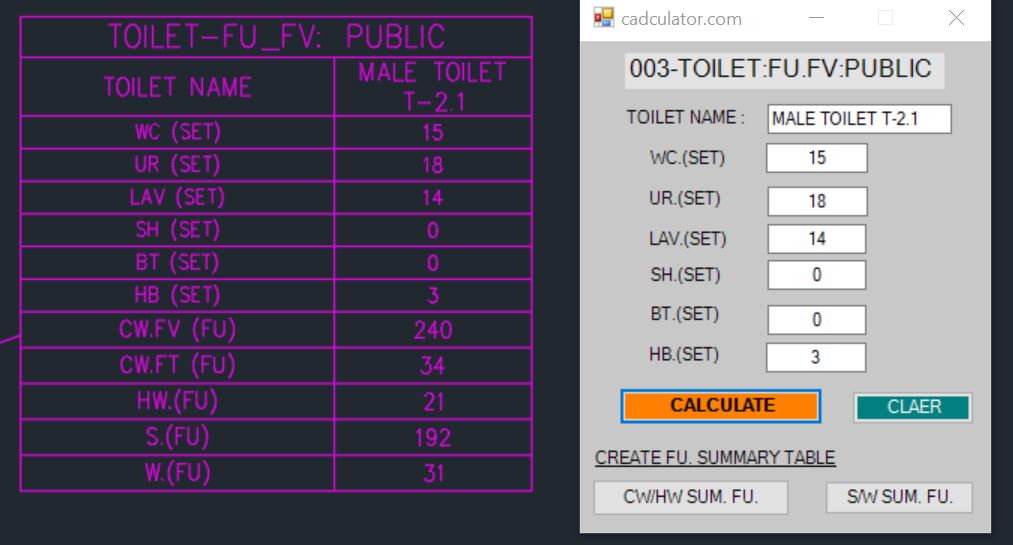Click the CREATE FU. SUMMARY TABLE label

tap(715, 458)
